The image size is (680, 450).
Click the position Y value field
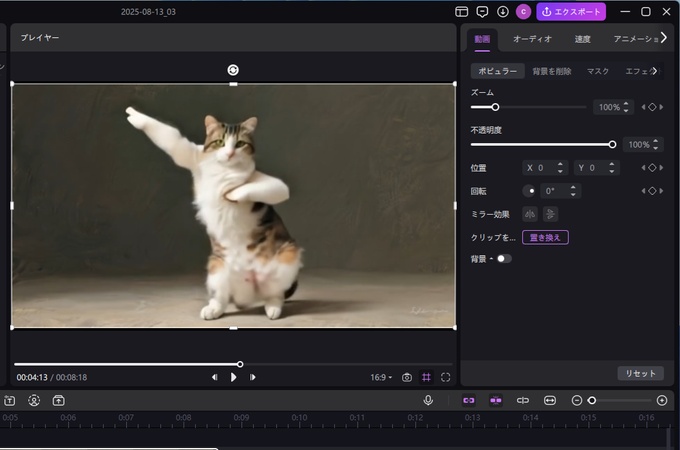point(591,168)
